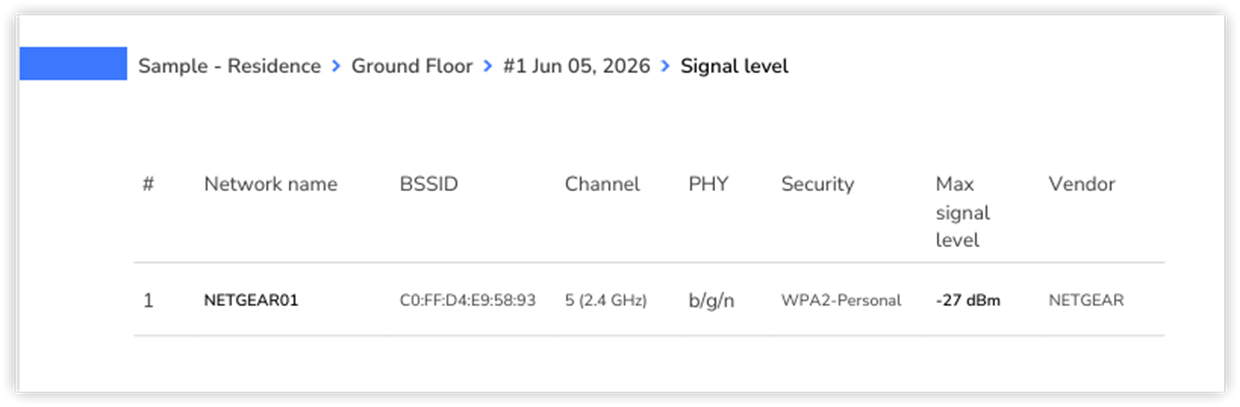Viewport: 1240px width, 407px height.
Task: Sort by the Channel column header
Action: (x=602, y=184)
